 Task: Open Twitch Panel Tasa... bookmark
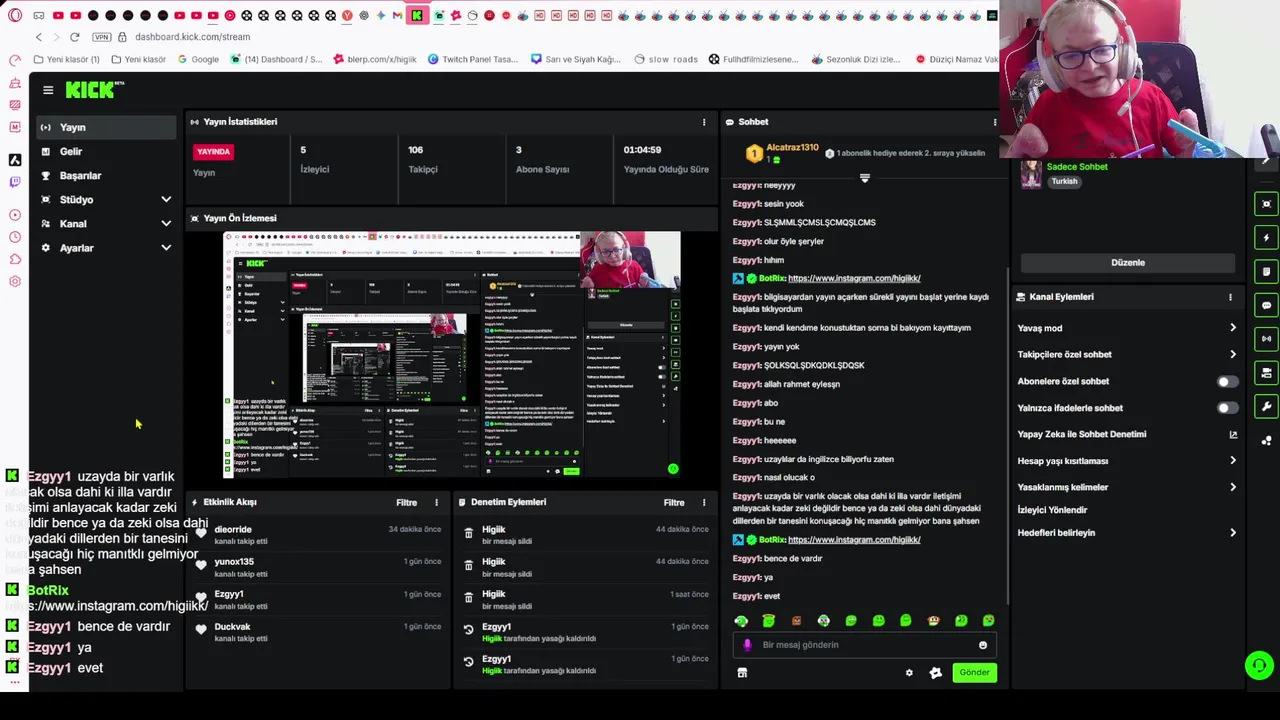(473, 59)
